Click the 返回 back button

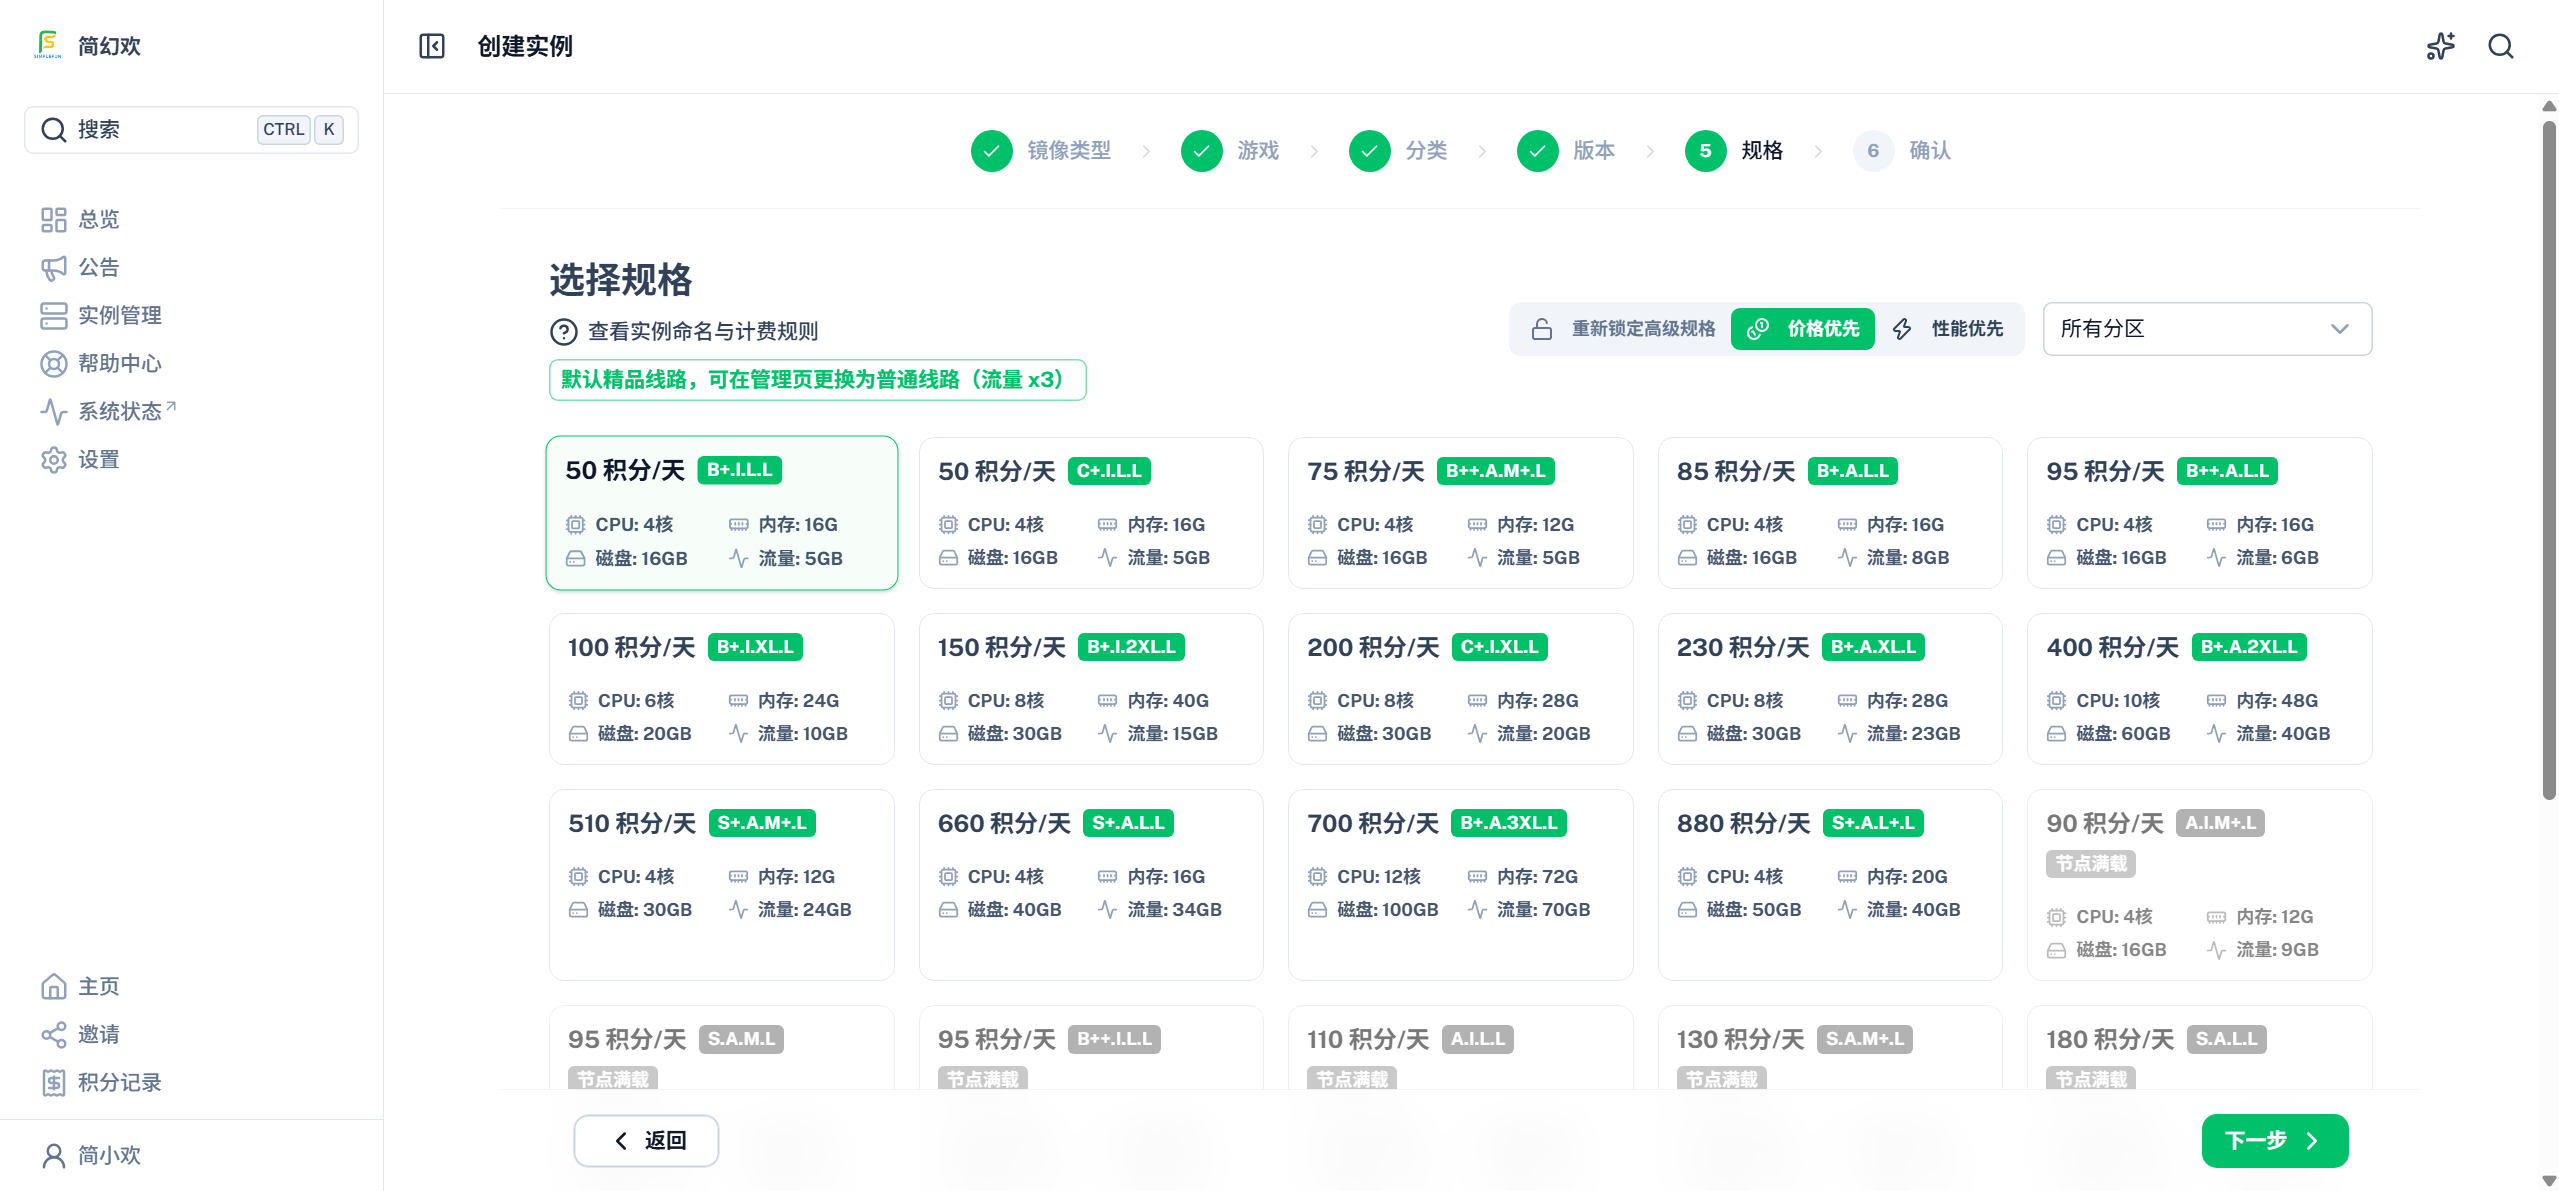[646, 1141]
